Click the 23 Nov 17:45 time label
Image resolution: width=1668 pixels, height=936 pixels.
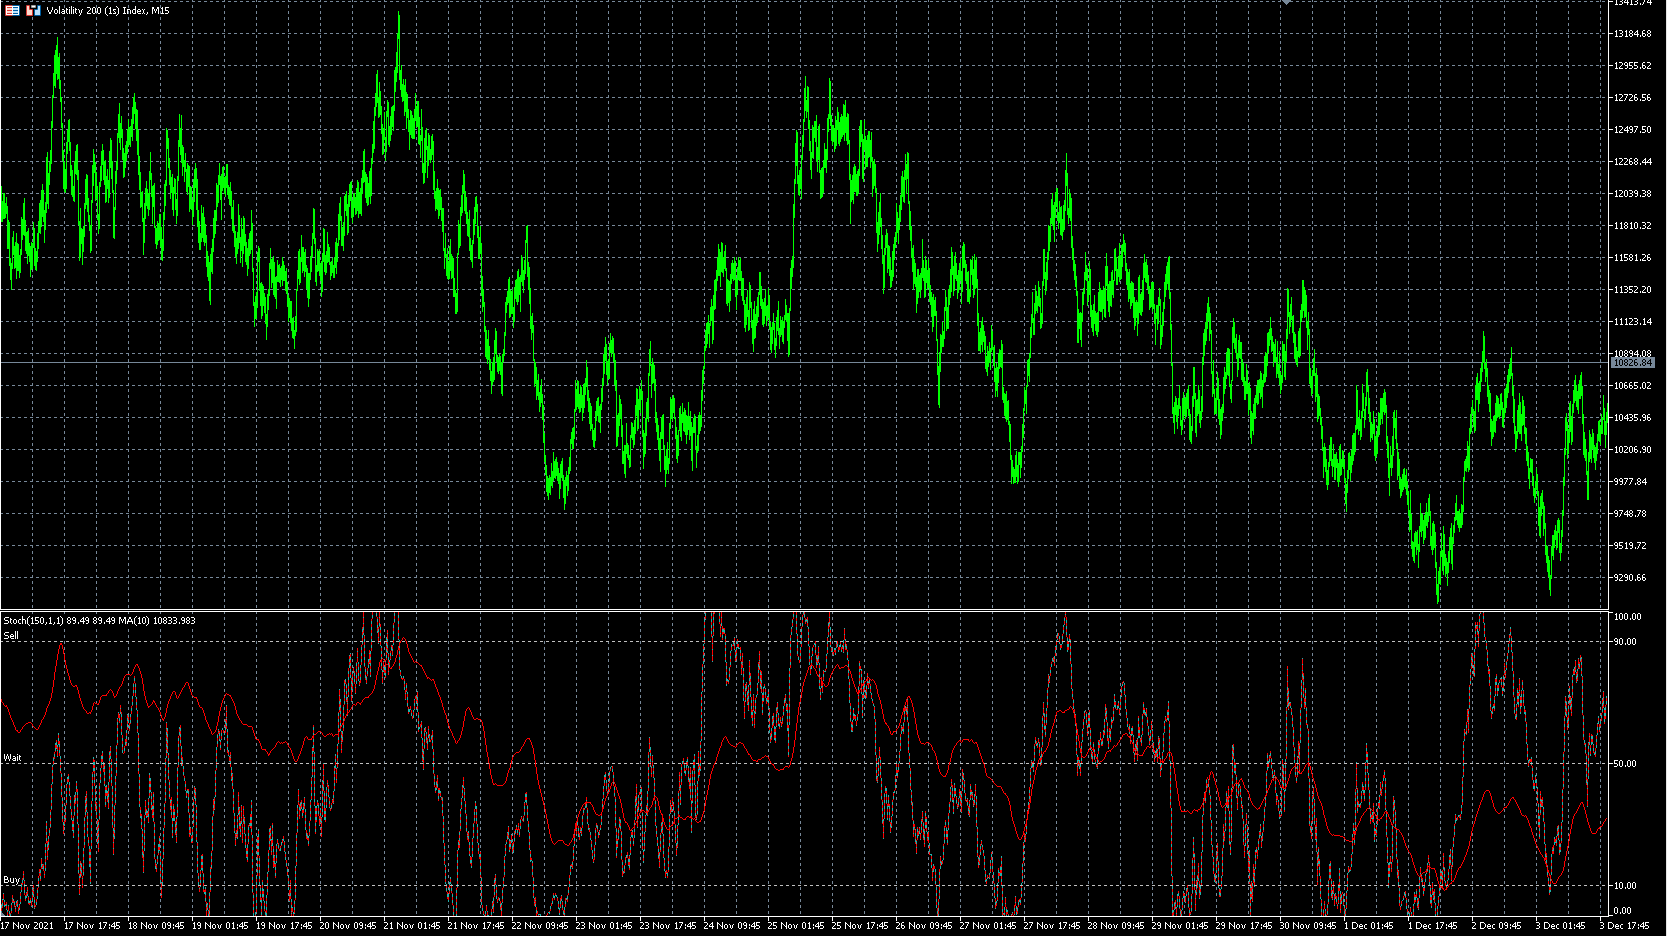(x=668, y=926)
